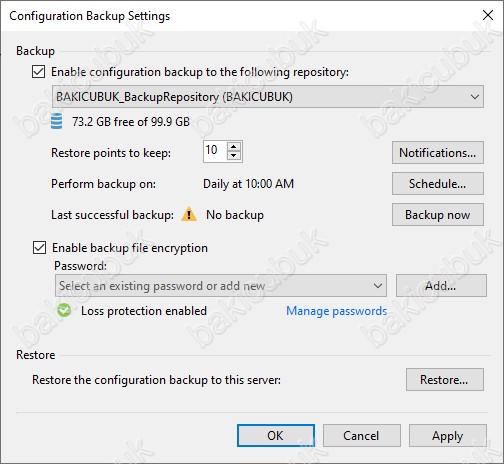
Task: Click the repository dropdown chevron arrow
Action: coord(475,97)
